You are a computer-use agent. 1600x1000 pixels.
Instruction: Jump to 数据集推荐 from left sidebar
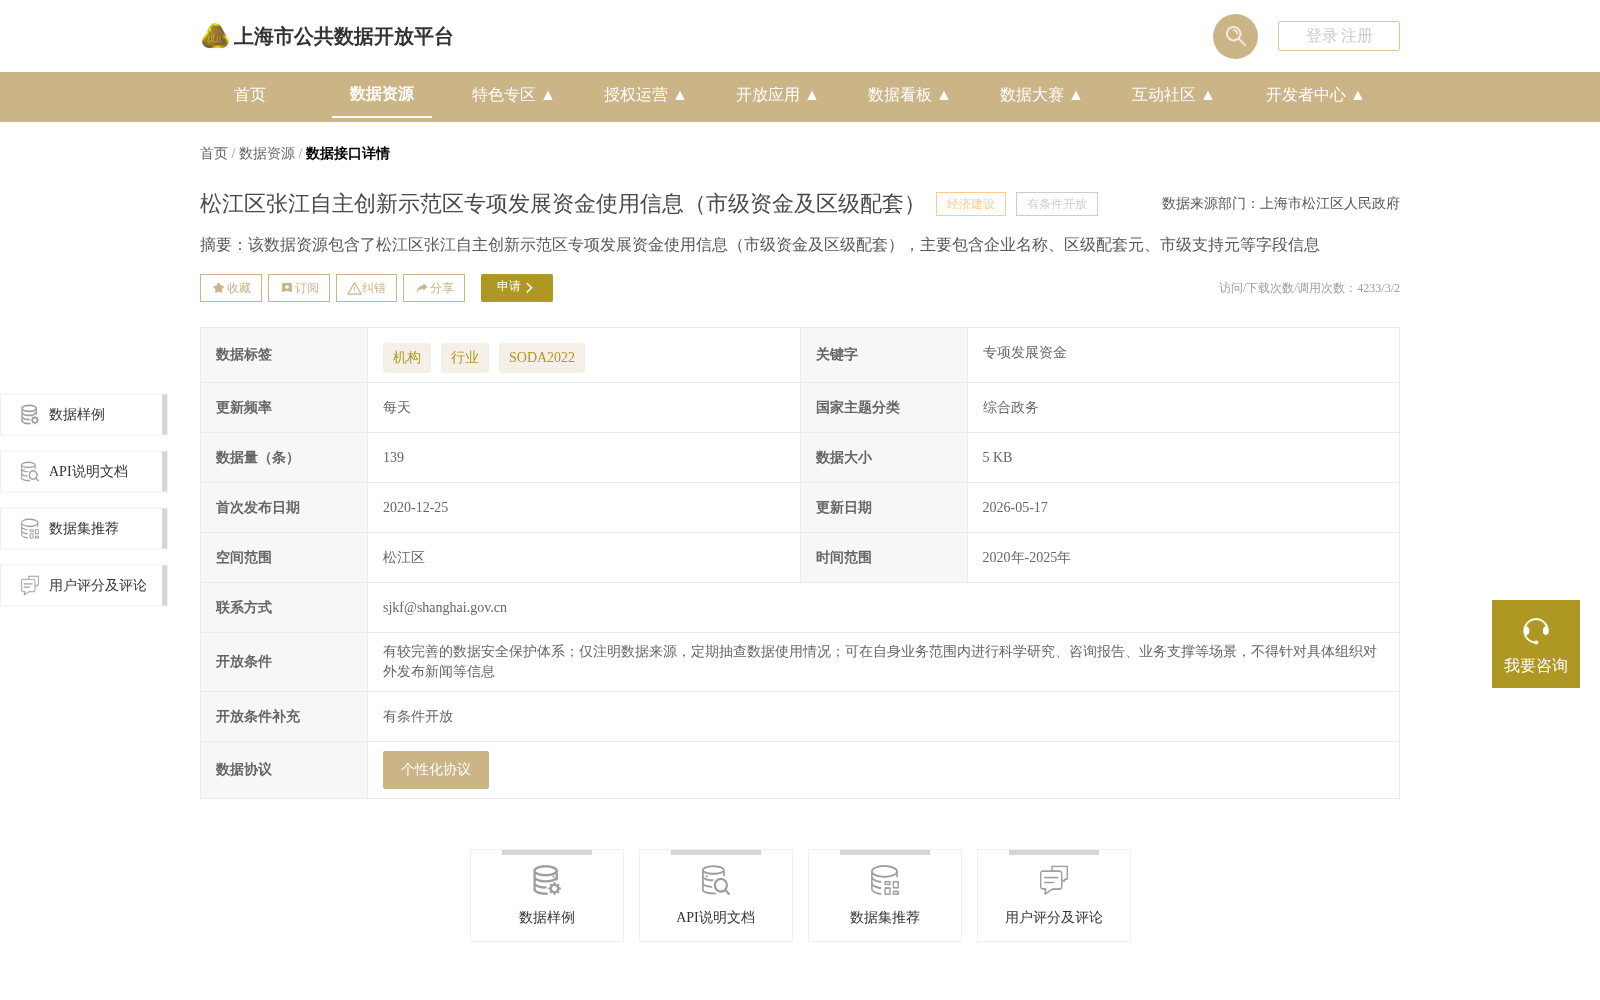[84, 529]
